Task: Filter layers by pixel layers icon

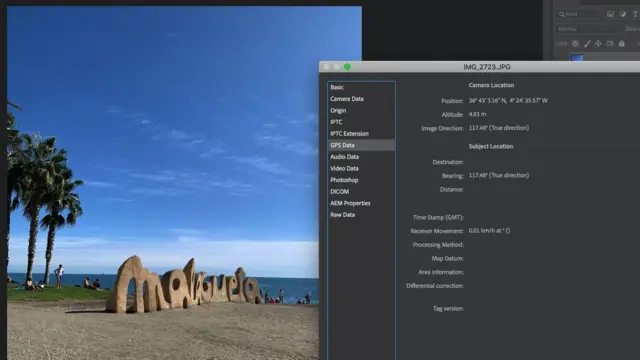Action: tap(610, 14)
